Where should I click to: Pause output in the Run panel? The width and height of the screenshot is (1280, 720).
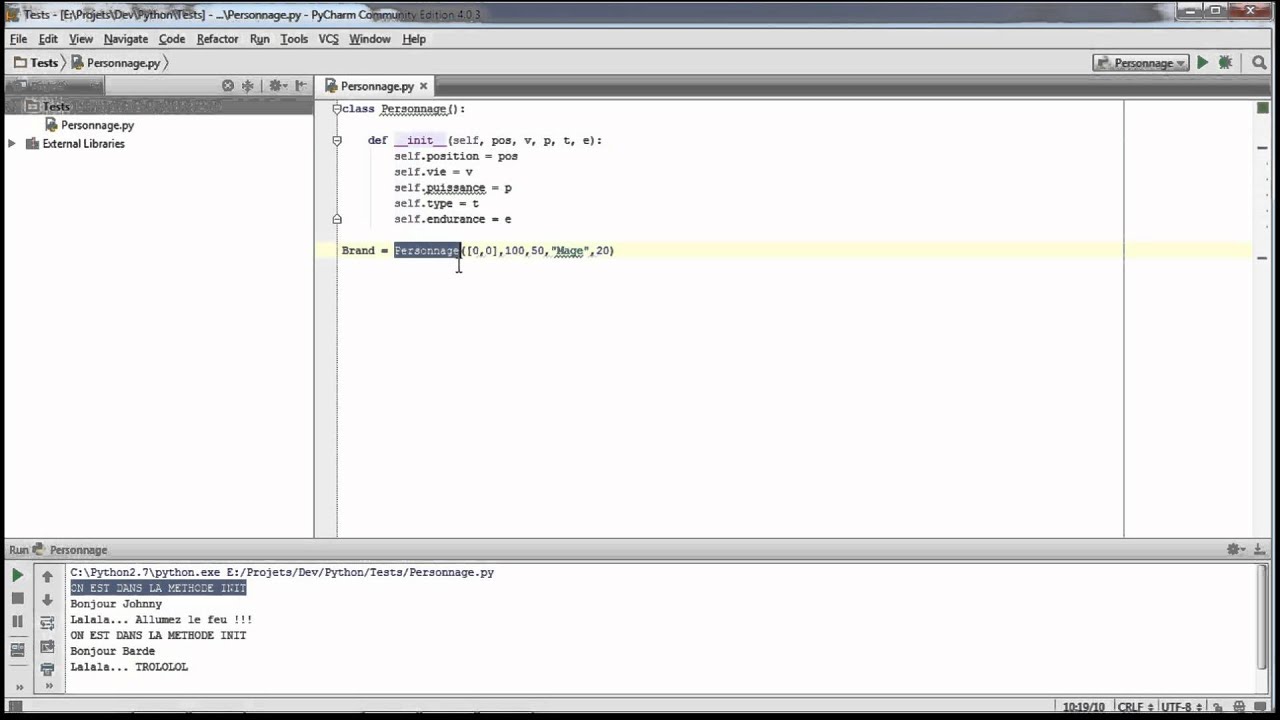click(17, 621)
